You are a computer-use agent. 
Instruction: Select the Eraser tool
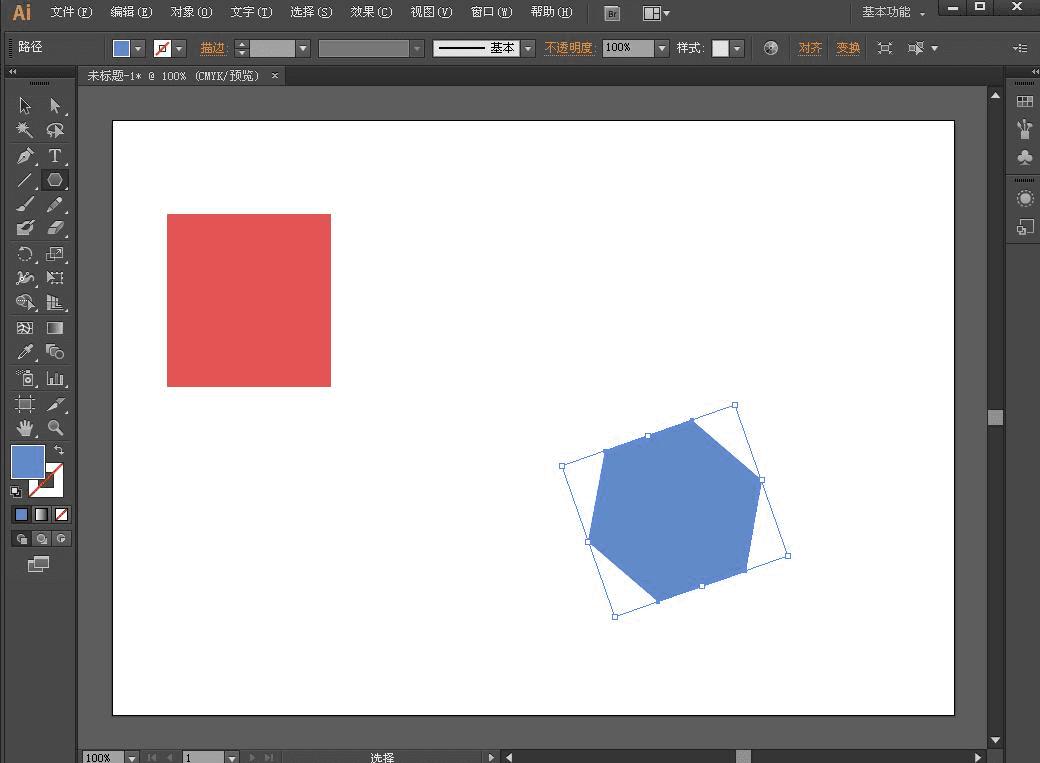pyautogui.click(x=55, y=228)
